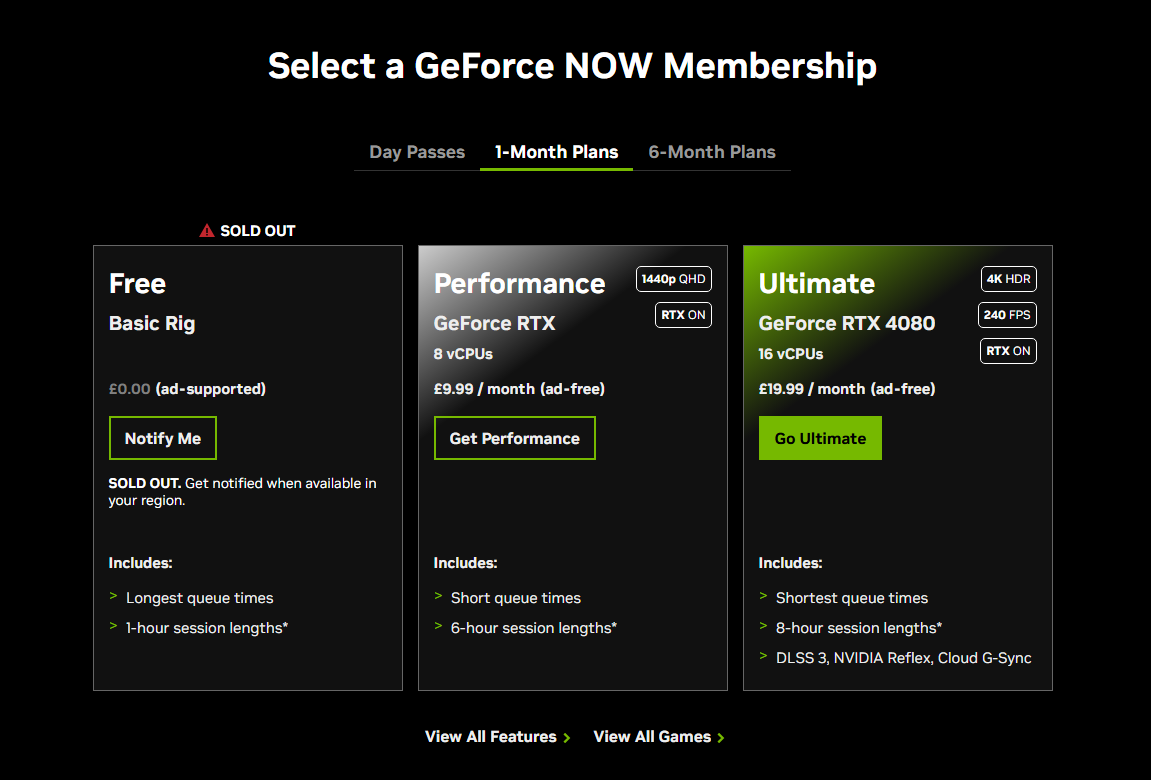The width and height of the screenshot is (1151, 780).
Task: Click the red SOLD OUT warning icon
Action: pos(207,231)
